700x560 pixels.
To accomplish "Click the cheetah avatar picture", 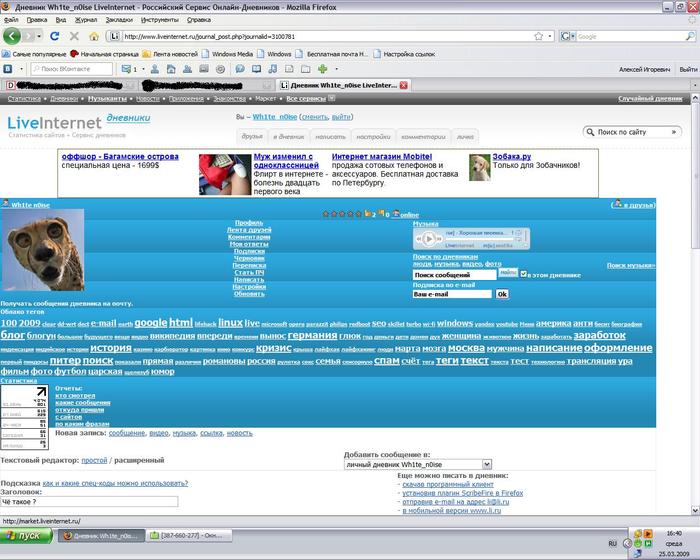I will point(42,250).
